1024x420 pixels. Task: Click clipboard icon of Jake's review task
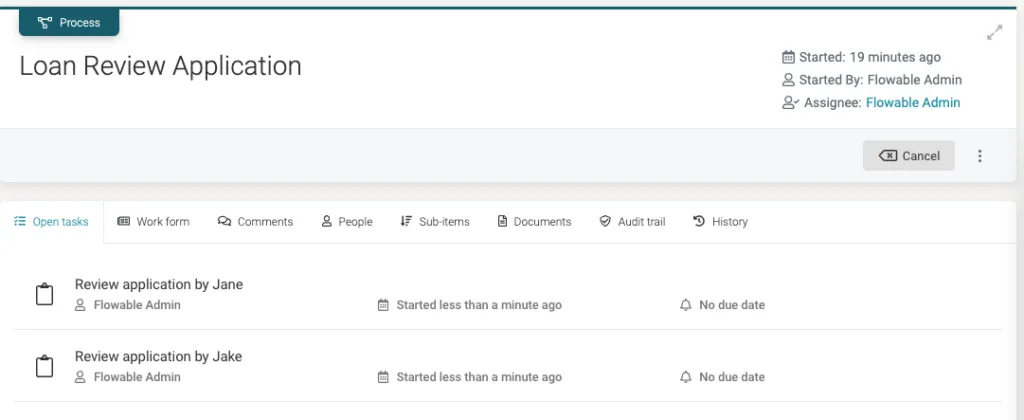coord(44,366)
